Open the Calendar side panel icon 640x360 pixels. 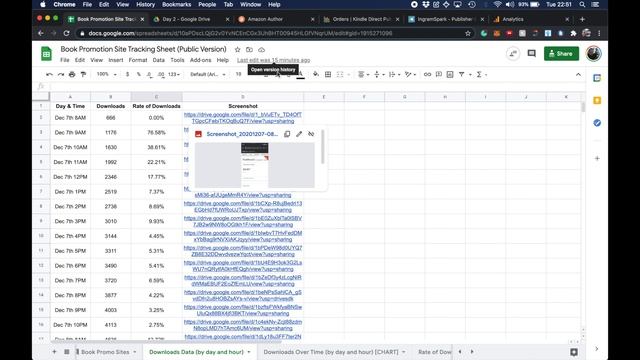coord(597,78)
